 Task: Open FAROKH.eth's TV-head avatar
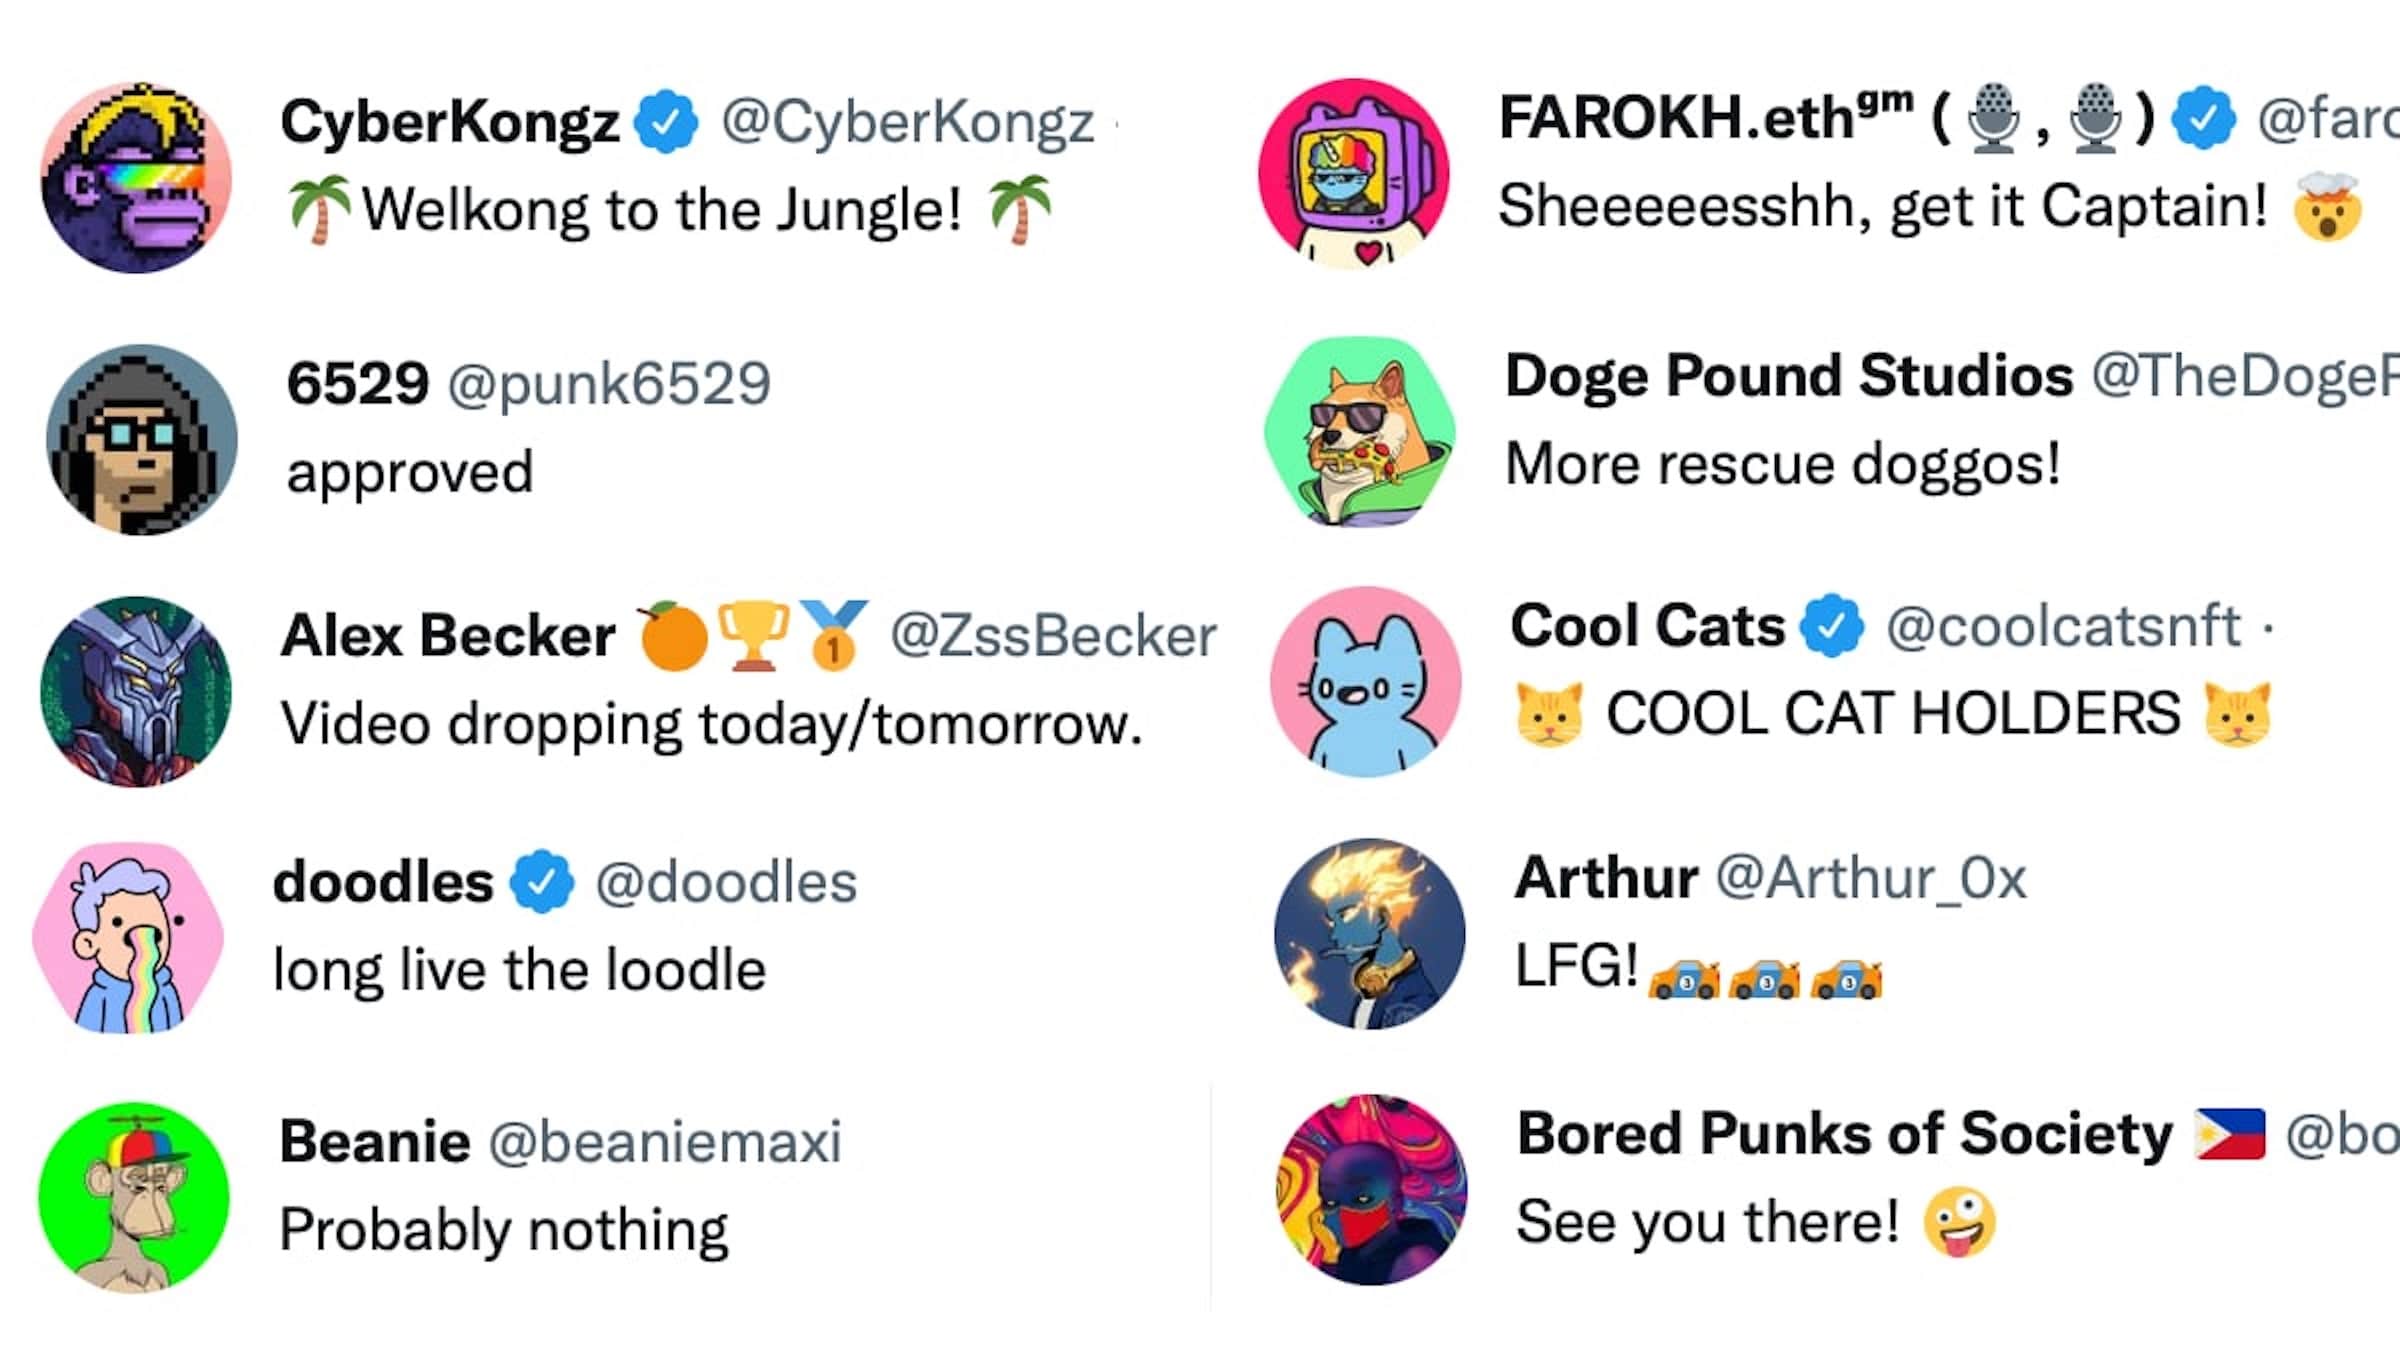[1353, 173]
